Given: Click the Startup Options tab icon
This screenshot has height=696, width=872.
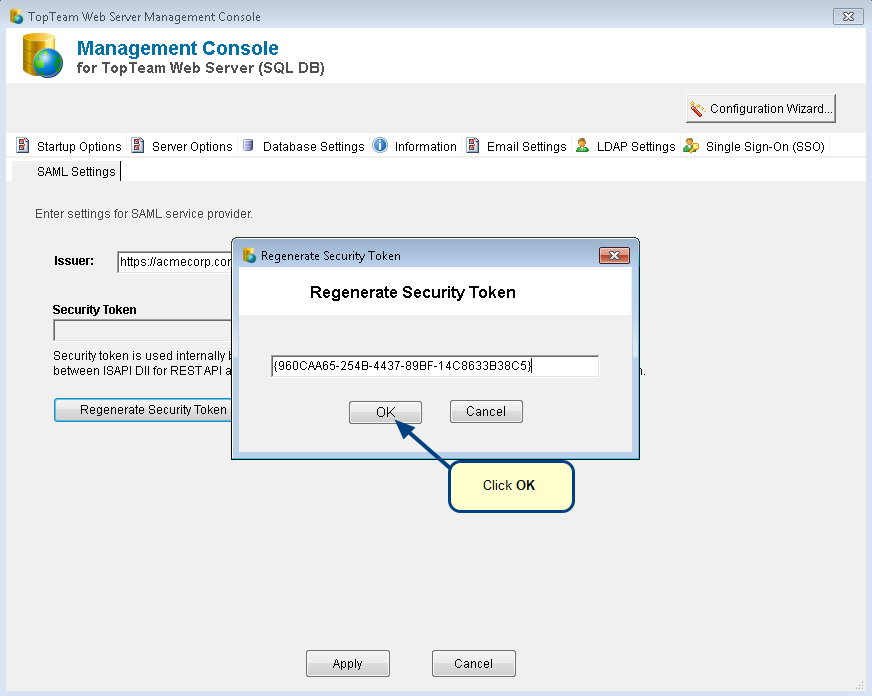Looking at the screenshot, I should (x=23, y=146).
